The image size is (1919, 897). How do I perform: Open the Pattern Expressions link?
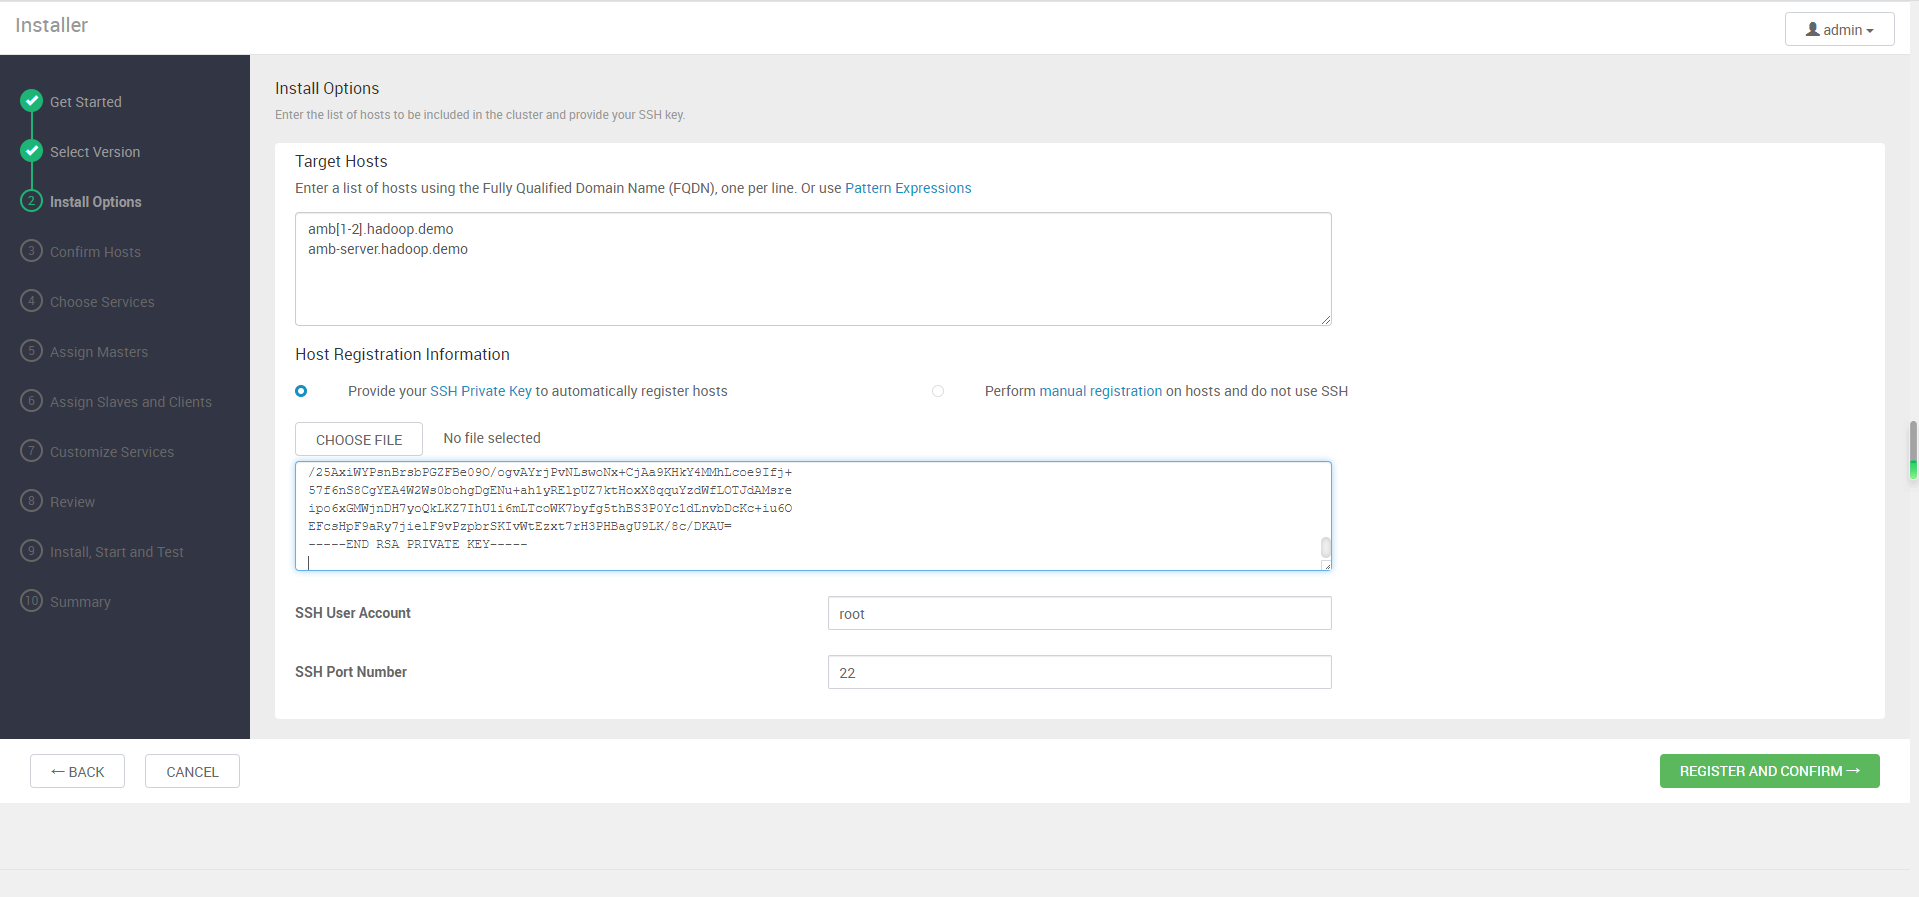(x=908, y=188)
